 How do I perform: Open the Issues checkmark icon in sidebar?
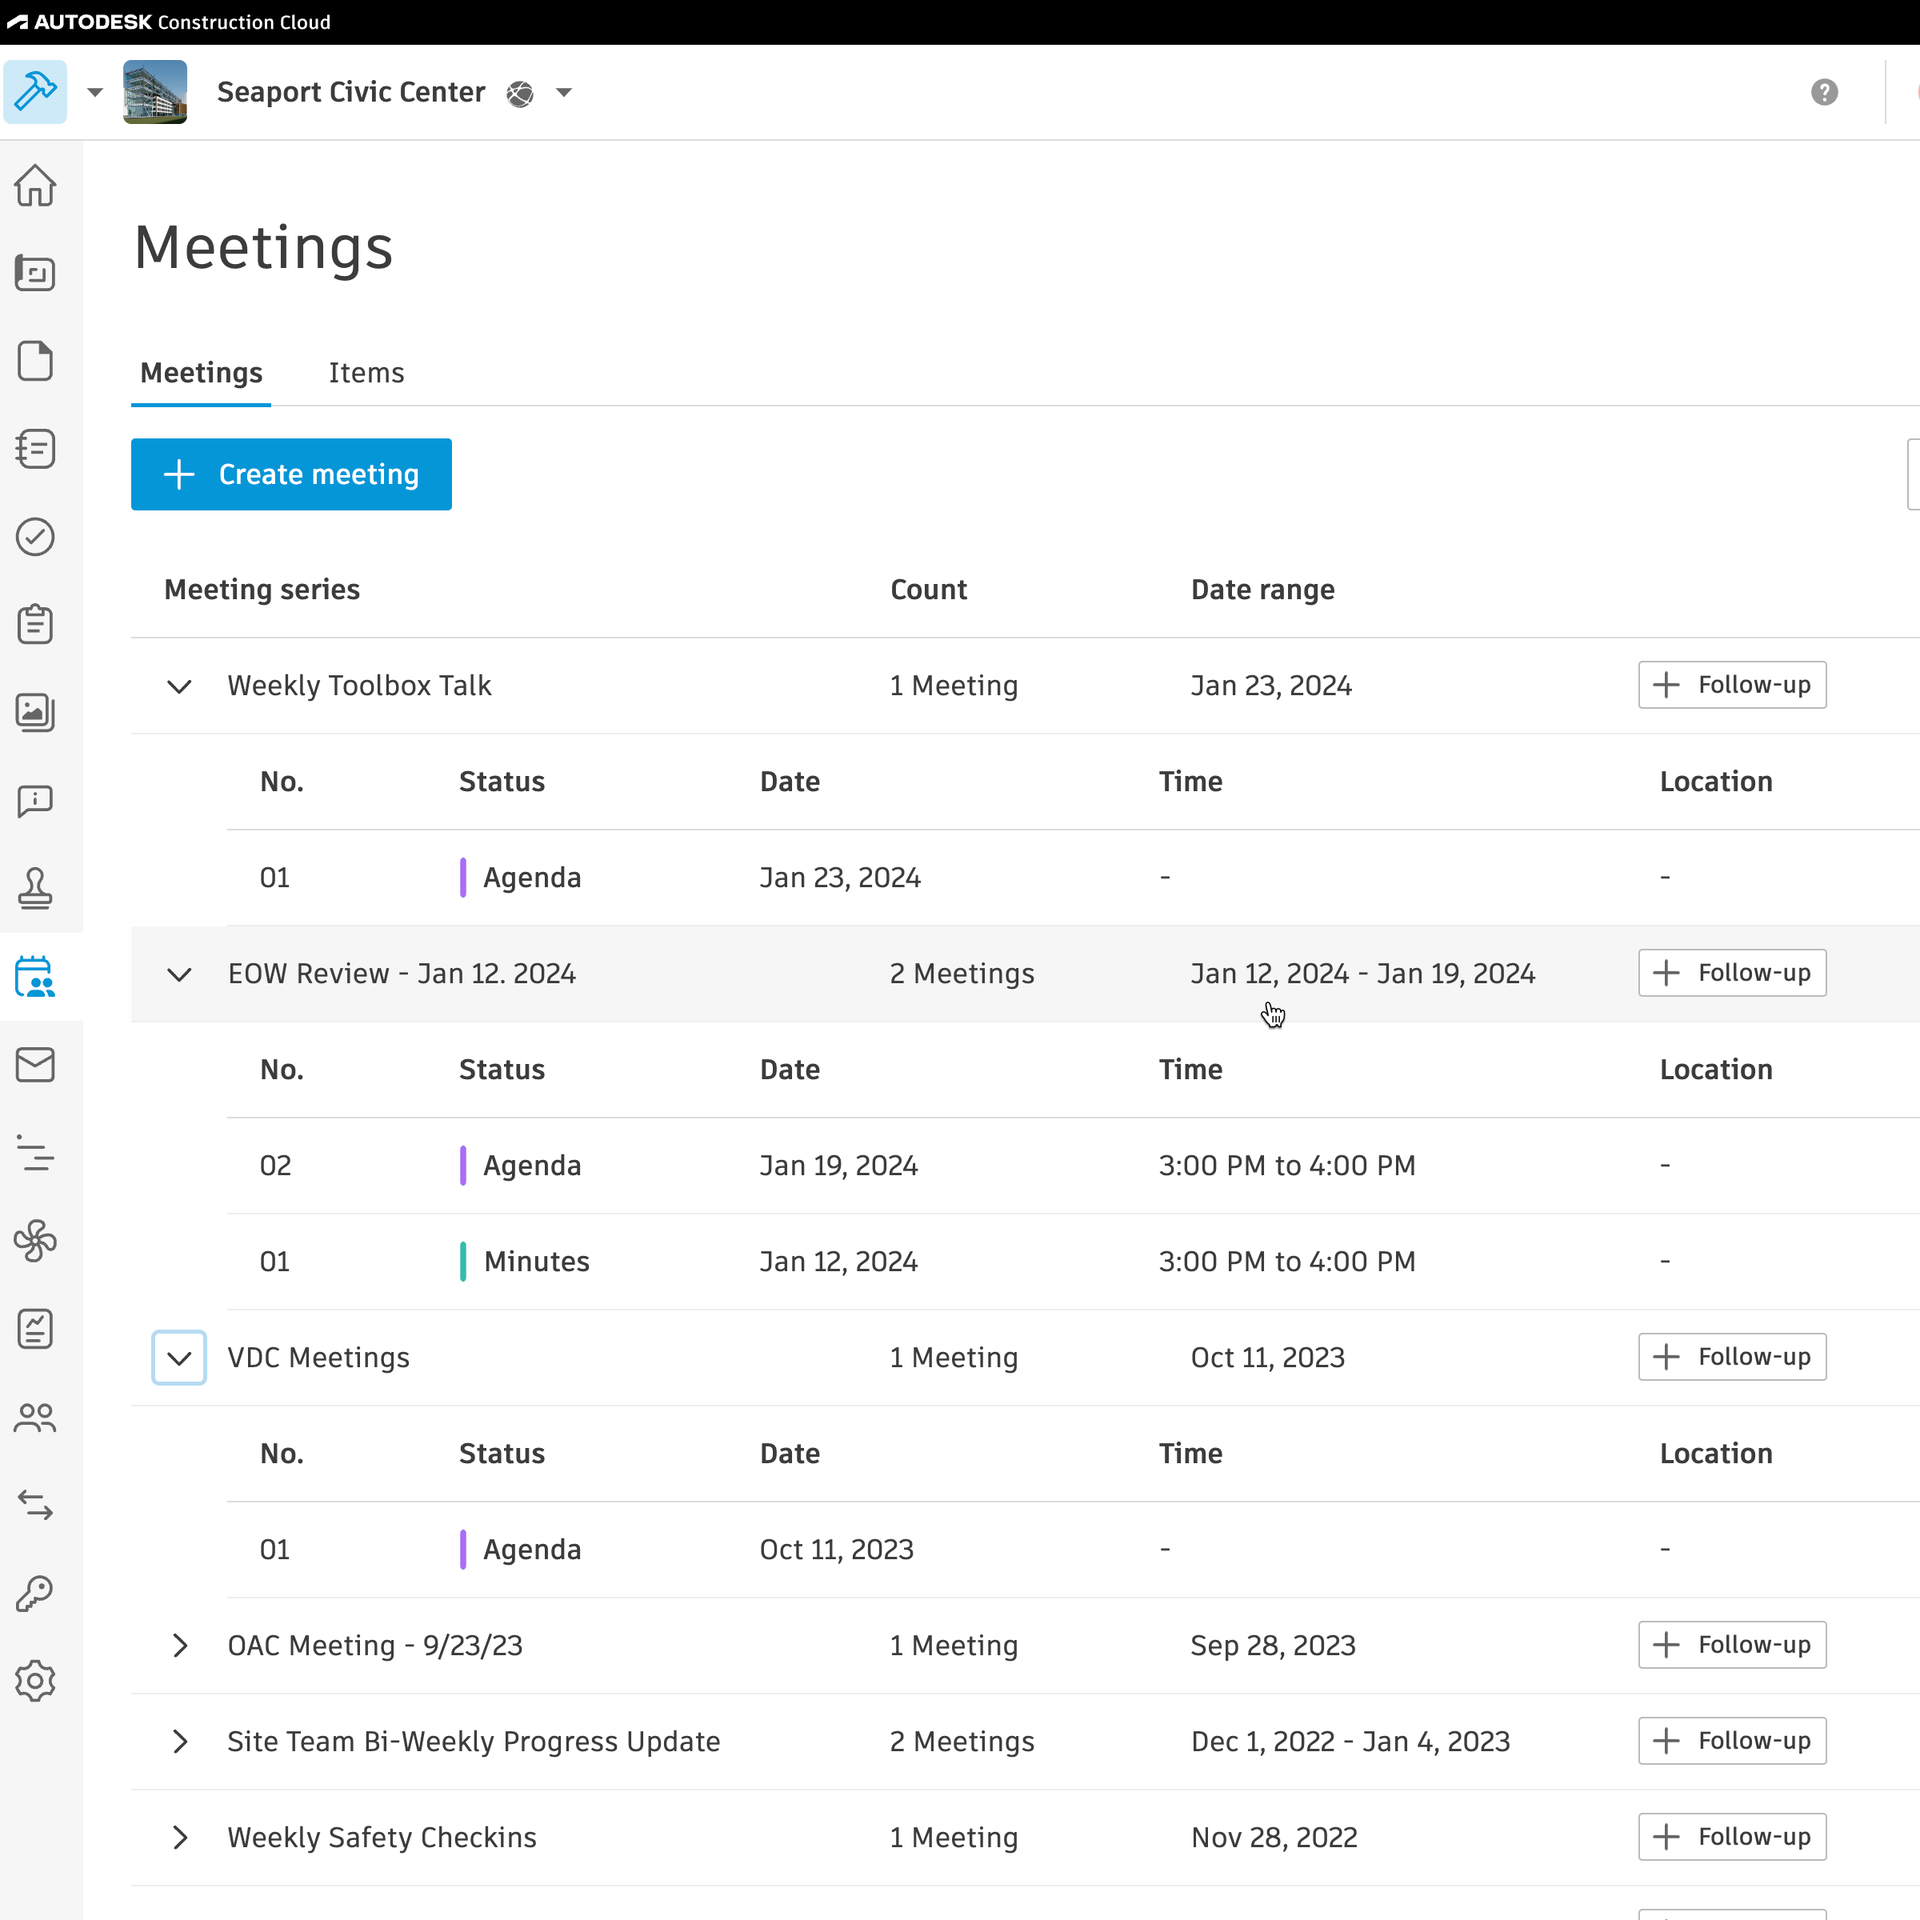pyautogui.click(x=35, y=537)
